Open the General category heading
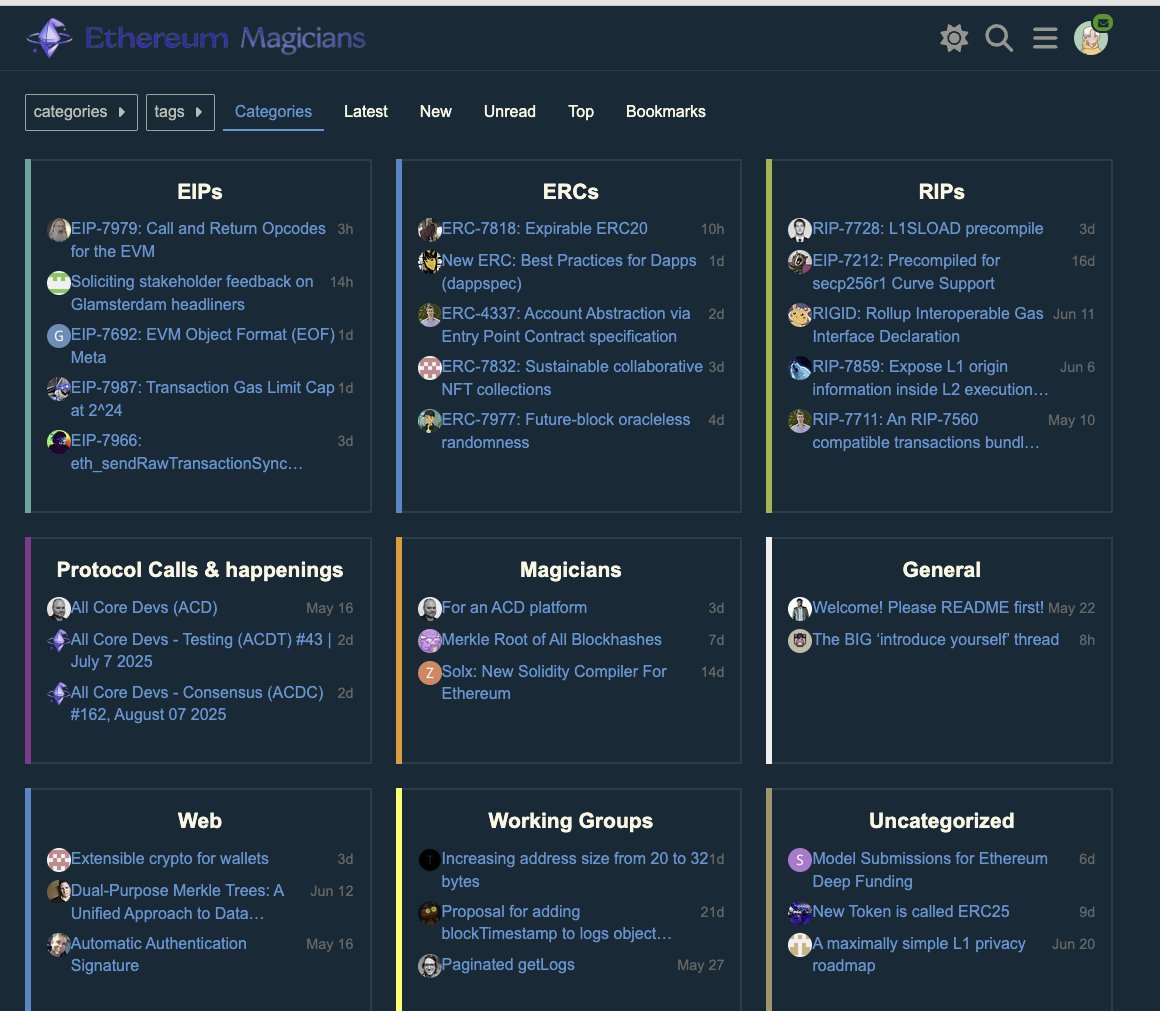Image resolution: width=1160 pixels, height=1011 pixels. (x=941, y=569)
